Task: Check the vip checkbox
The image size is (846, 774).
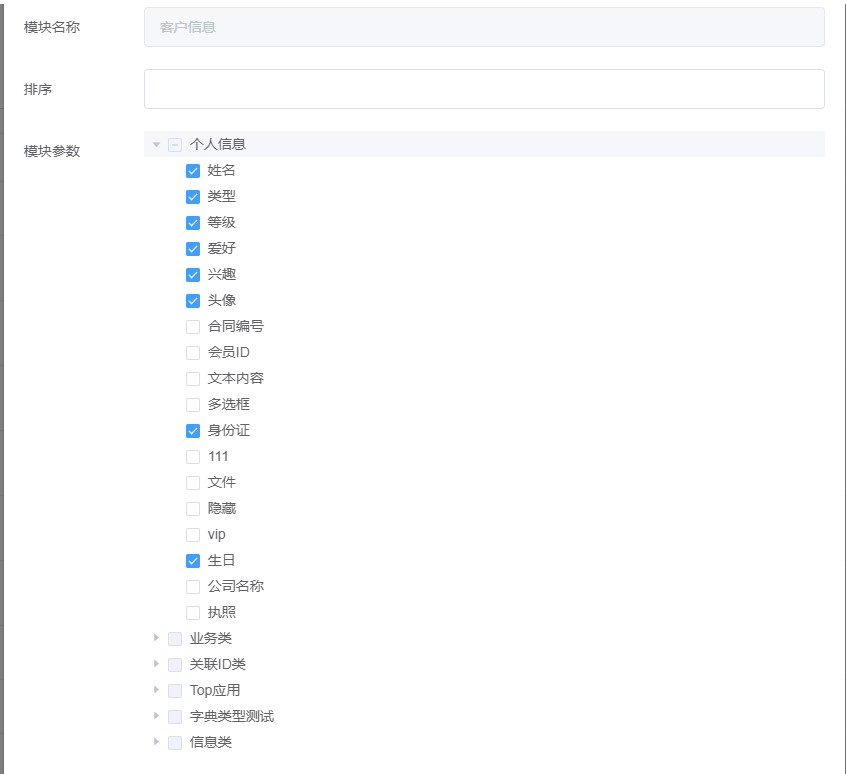Action: (193, 535)
